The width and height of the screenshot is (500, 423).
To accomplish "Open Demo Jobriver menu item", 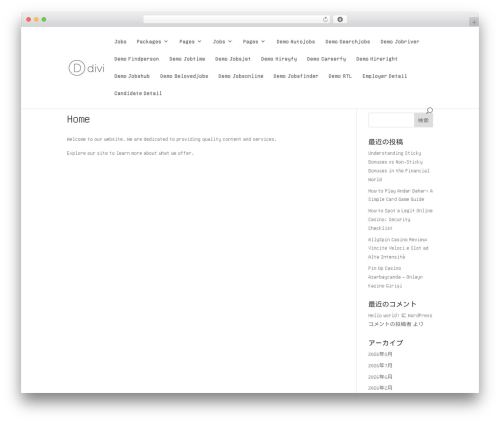I will click(400, 42).
